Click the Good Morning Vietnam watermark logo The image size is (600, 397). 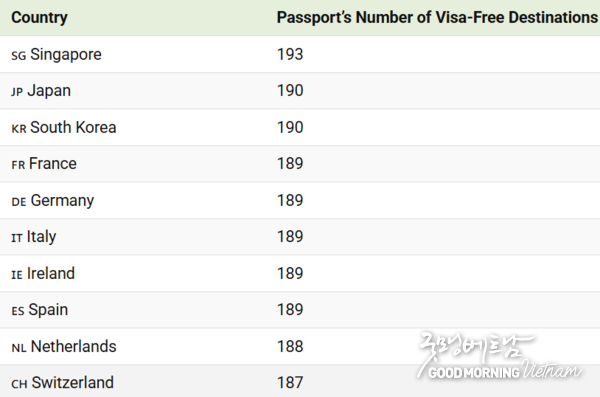coord(499,356)
